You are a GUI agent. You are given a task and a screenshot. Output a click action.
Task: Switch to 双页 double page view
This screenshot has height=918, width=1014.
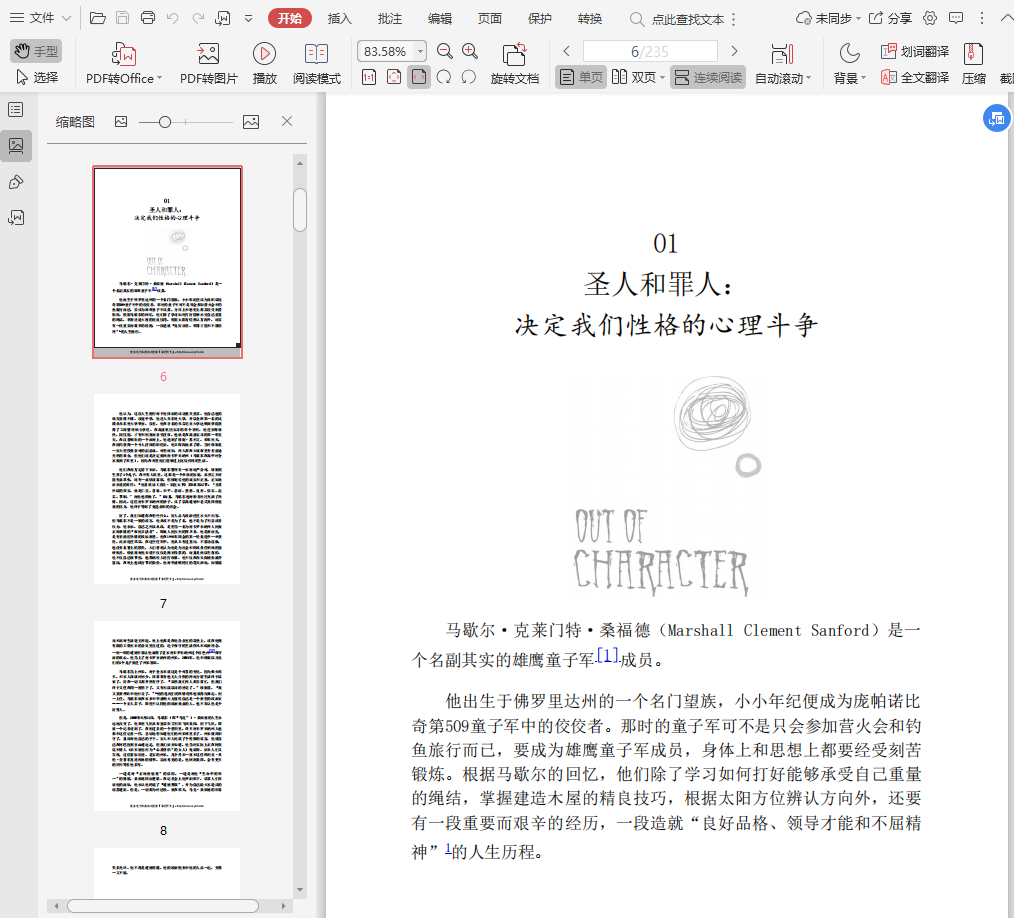coord(638,78)
